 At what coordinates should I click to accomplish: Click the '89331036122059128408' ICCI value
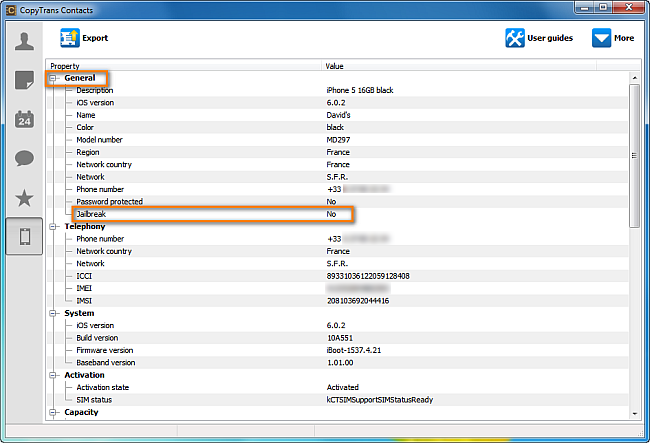click(368, 276)
